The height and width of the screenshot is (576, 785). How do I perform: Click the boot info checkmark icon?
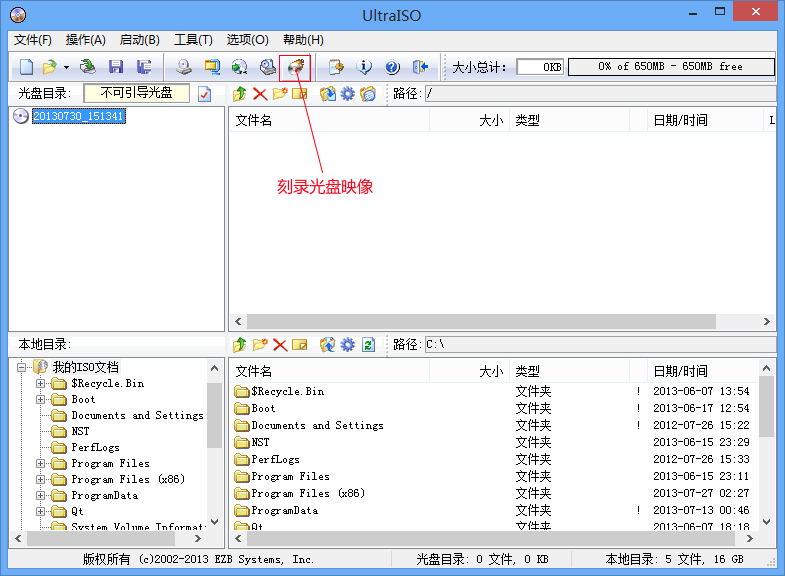(205, 94)
